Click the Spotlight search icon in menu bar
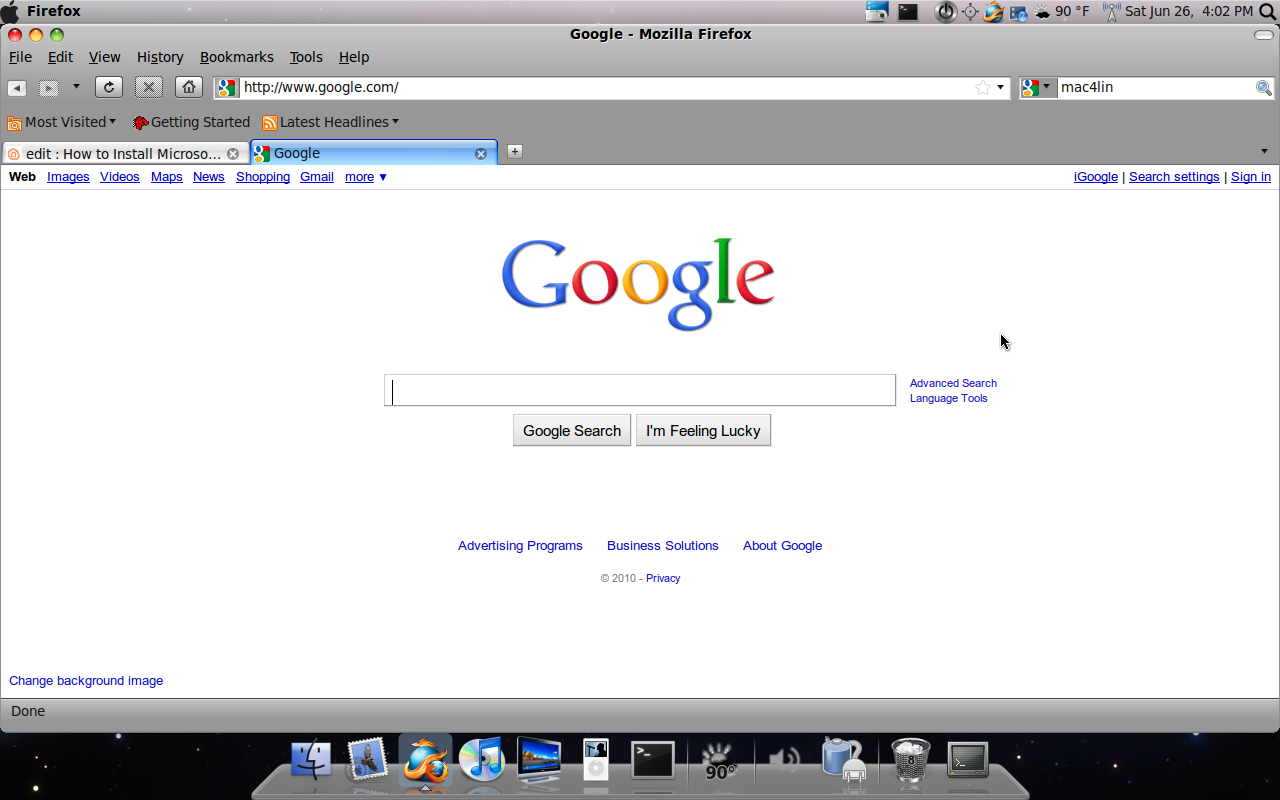 [x=1268, y=11]
